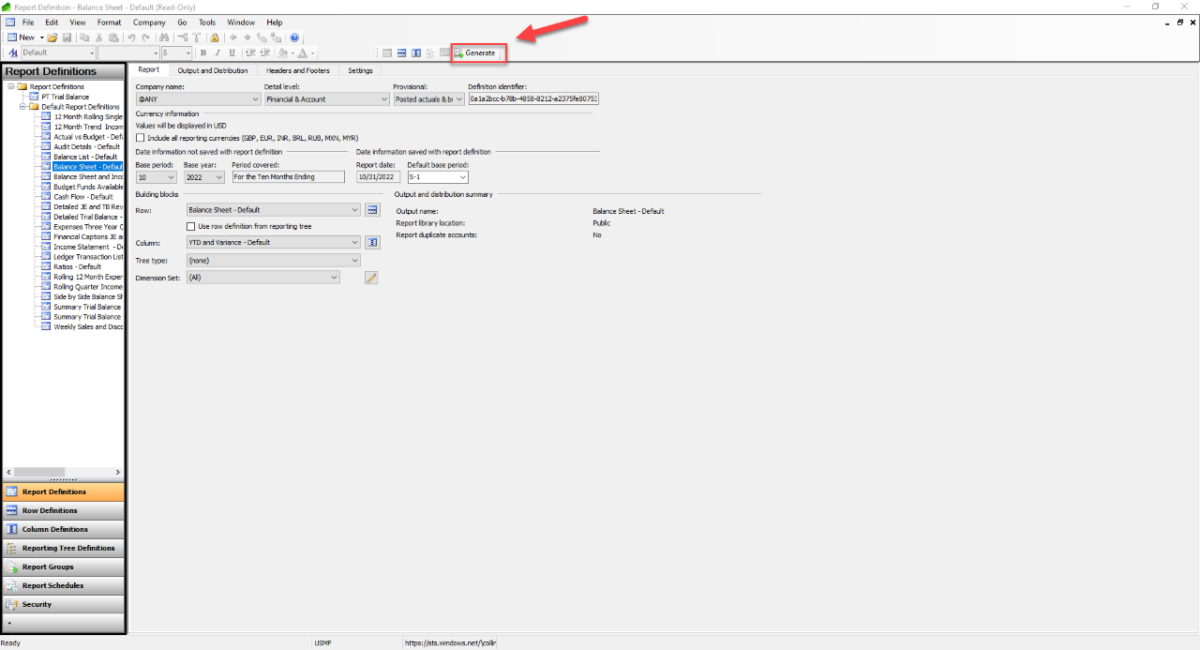The image size is (1200, 650).
Task: Enable include all reporting currencies
Action: pyautogui.click(x=141, y=137)
